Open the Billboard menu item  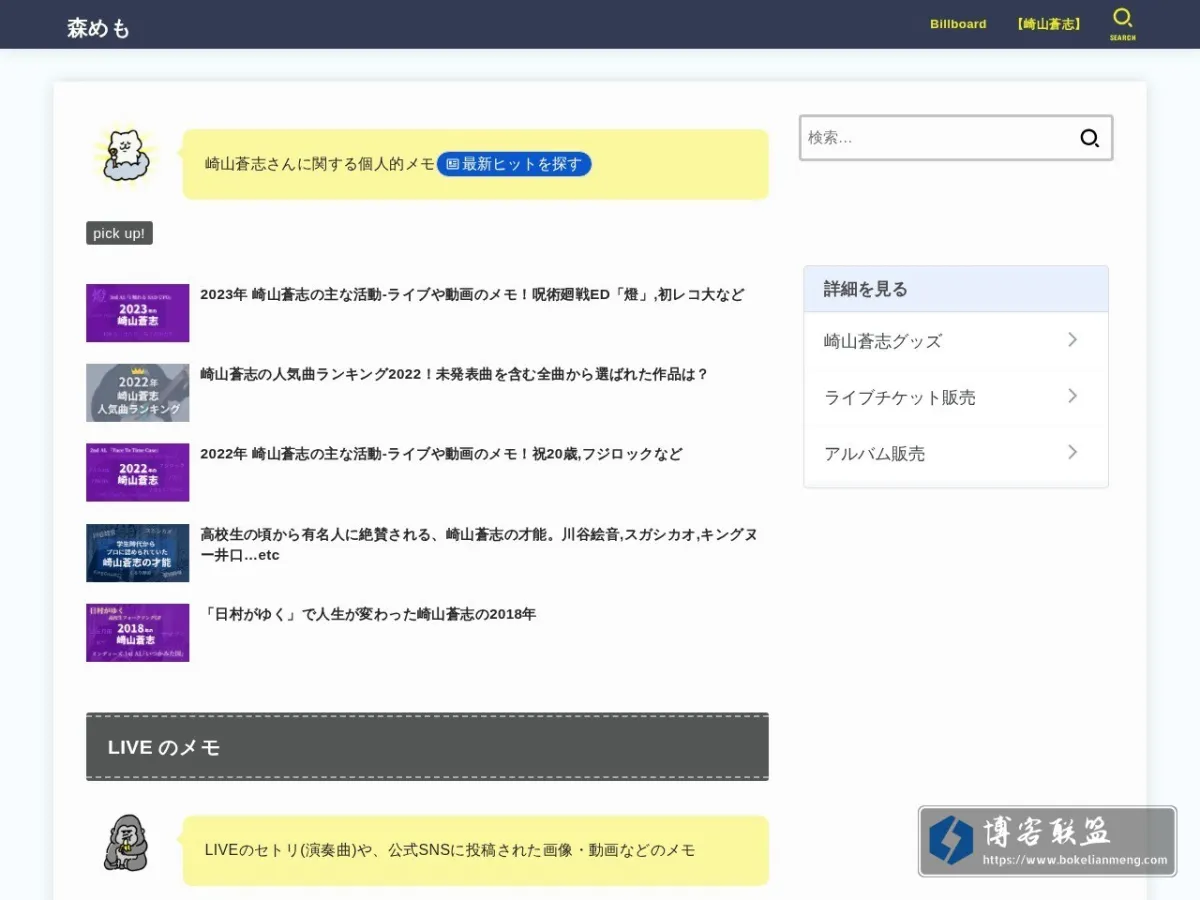pos(958,24)
